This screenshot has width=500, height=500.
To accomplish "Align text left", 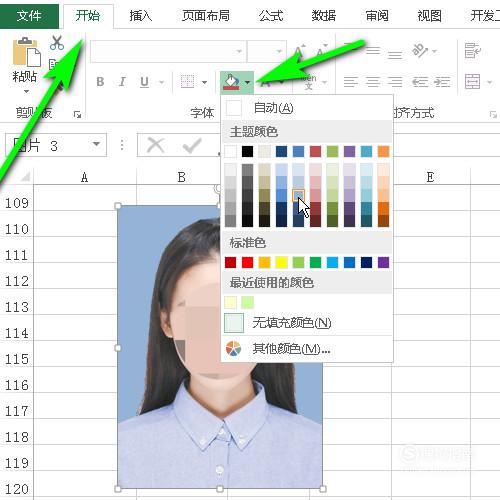I will pos(351,82).
